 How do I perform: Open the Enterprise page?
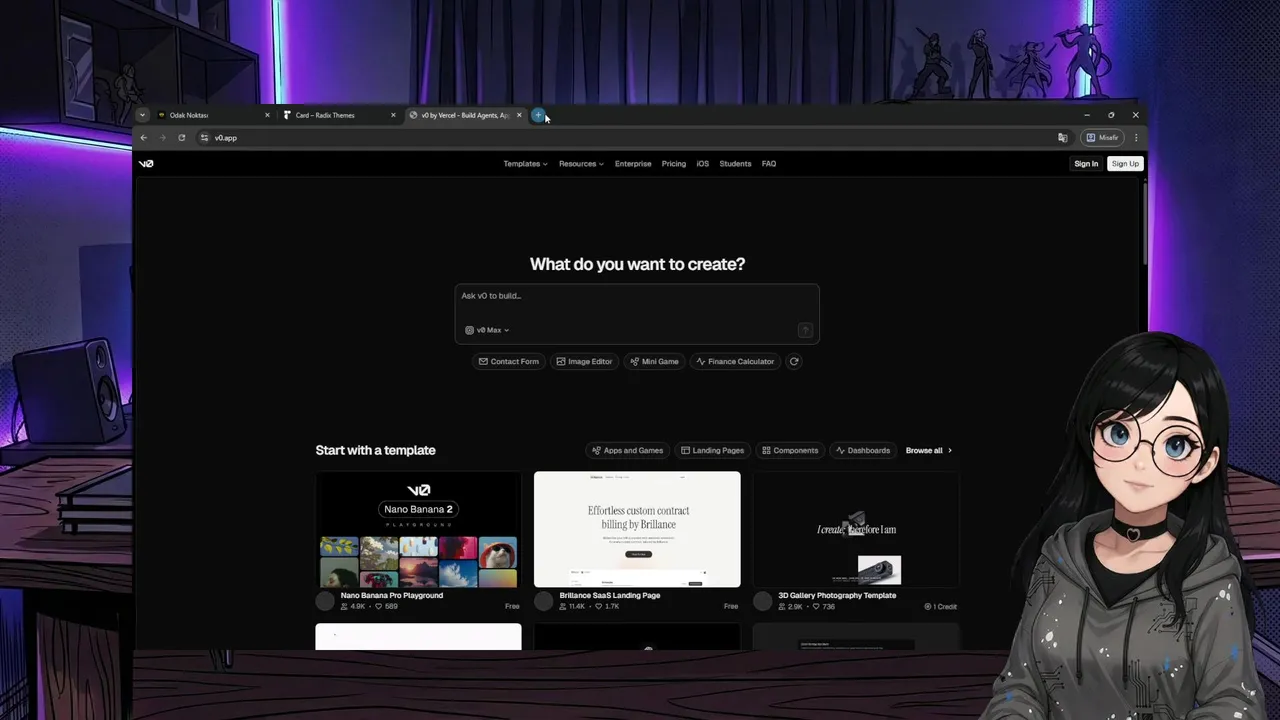click(633, 163)
